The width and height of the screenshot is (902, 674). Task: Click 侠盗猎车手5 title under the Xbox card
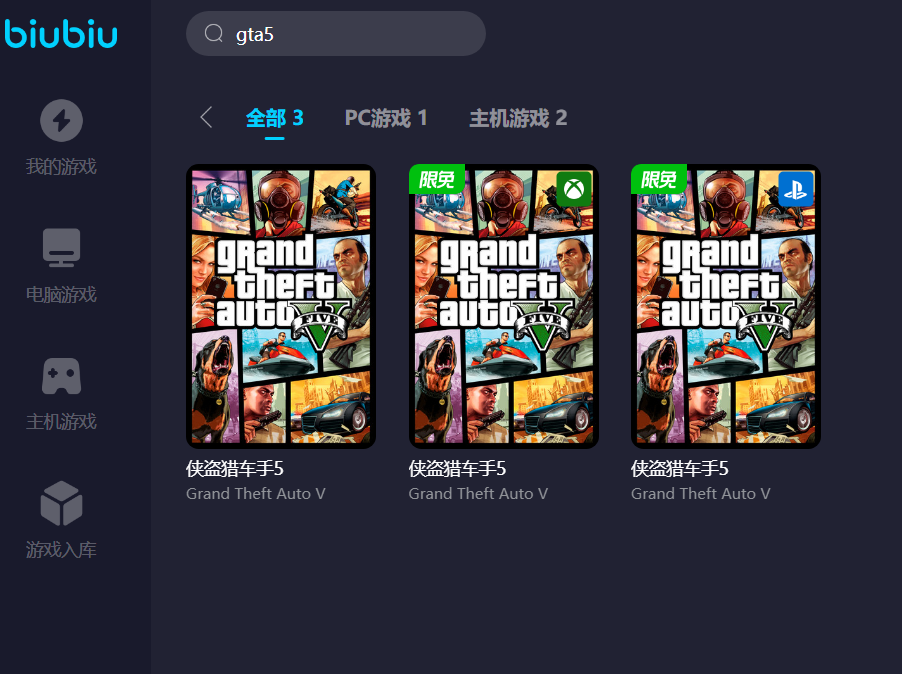point(457,469)
